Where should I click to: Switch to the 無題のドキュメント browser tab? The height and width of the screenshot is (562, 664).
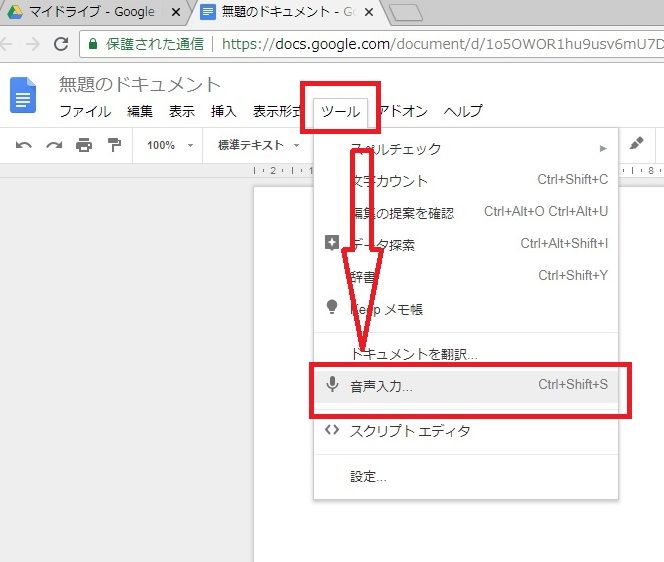click(x=286, y=12)
